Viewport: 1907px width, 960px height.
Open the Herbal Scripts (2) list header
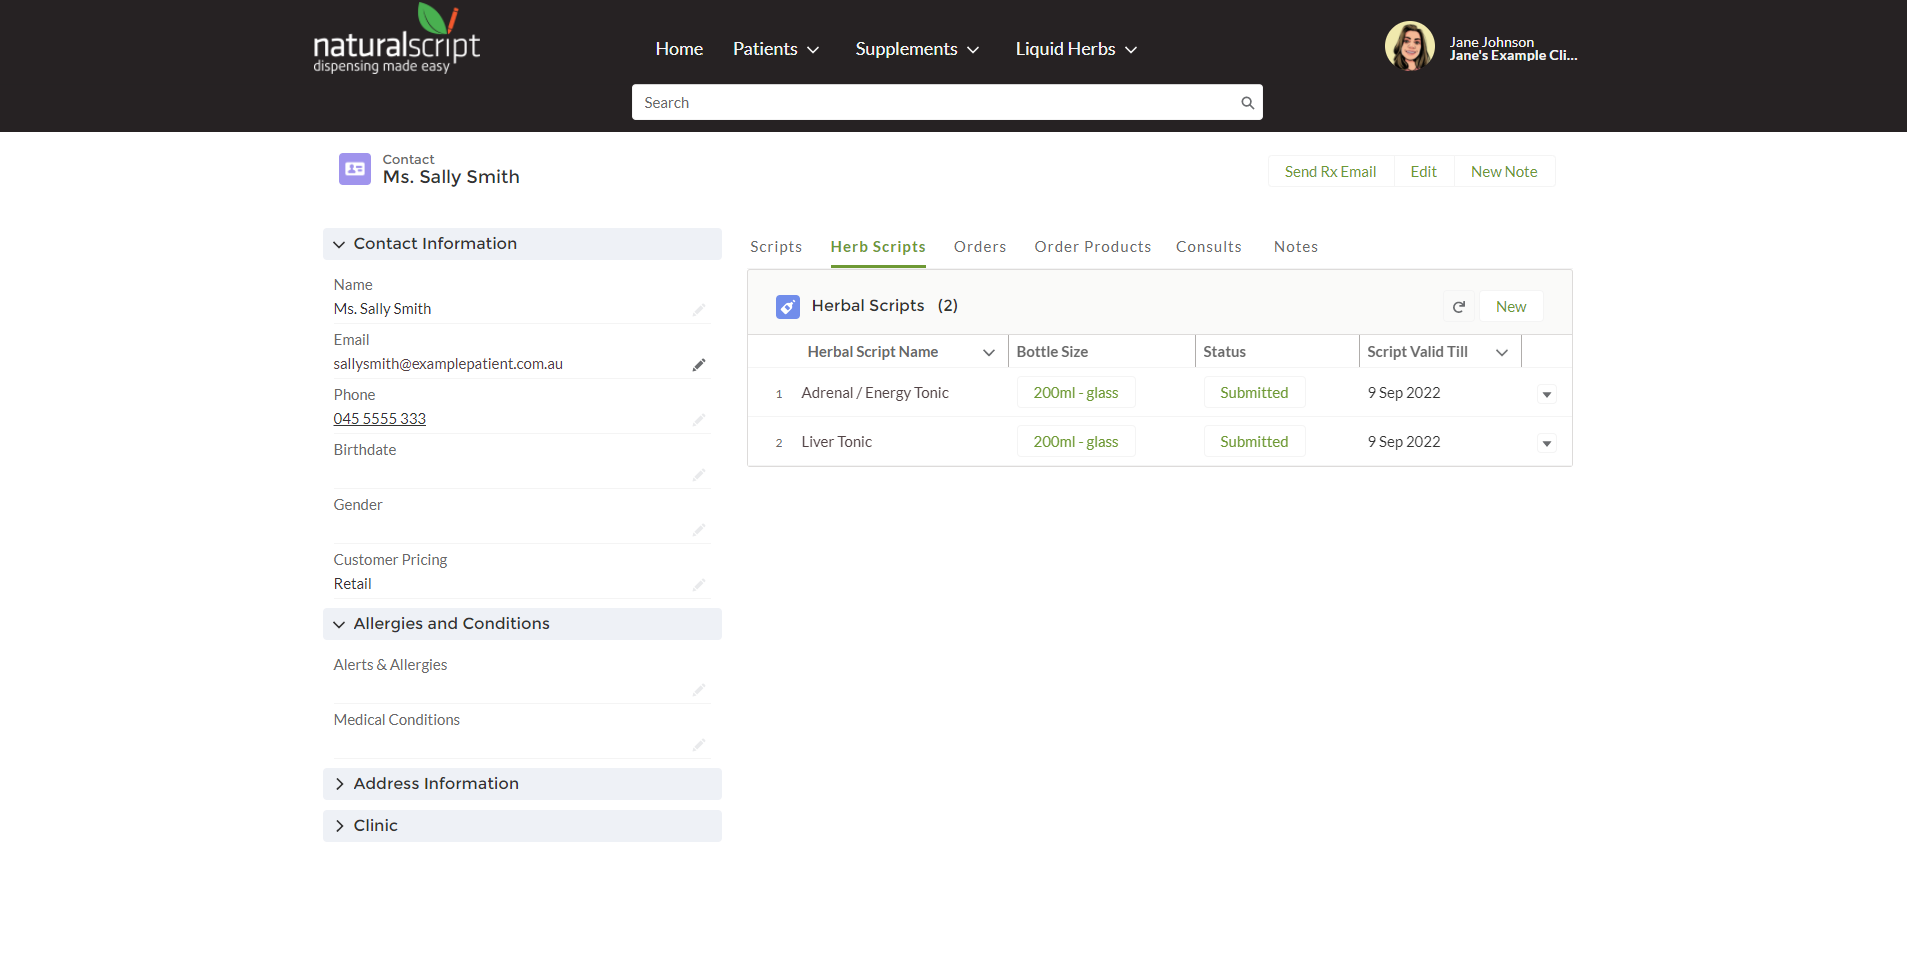[885, 306]
